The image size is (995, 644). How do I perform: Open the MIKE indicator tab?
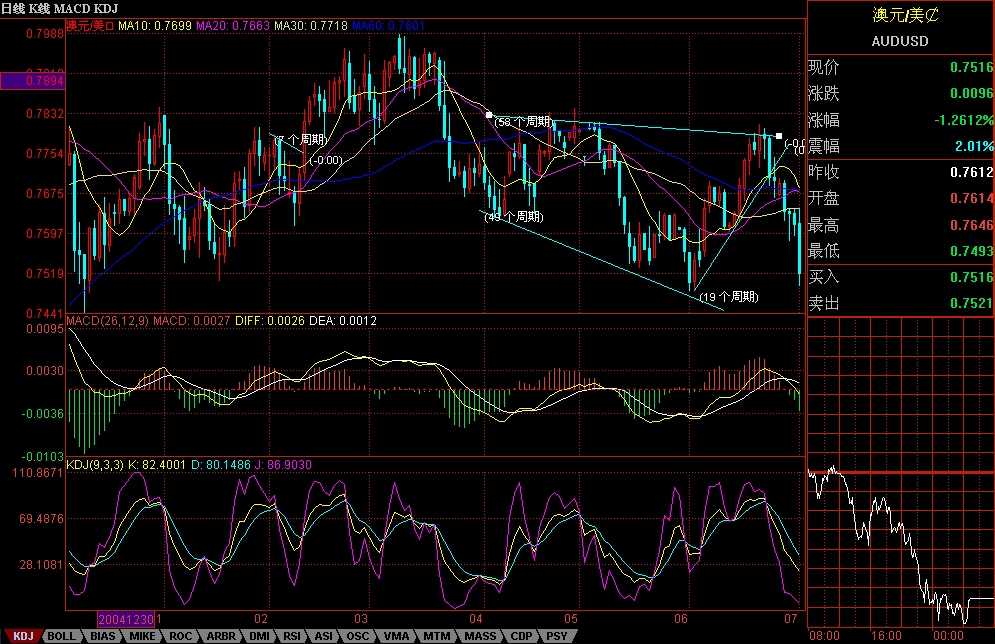[x=142, y=635]
